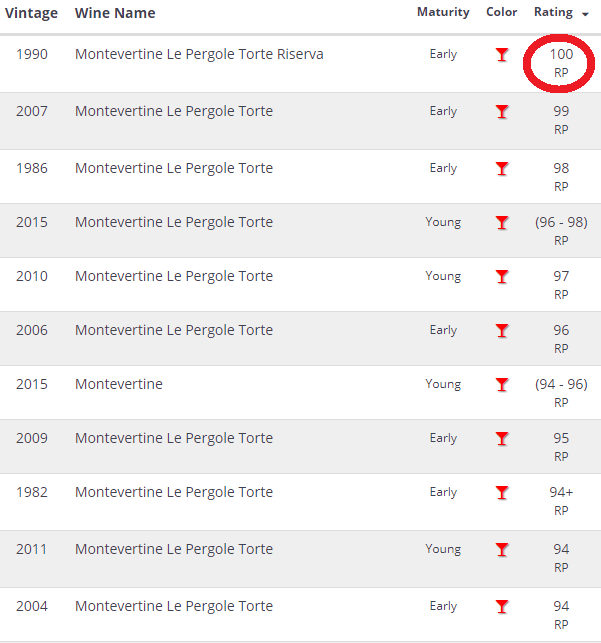Sort by the Color column header
601x643 pixels.
[502, 13]
